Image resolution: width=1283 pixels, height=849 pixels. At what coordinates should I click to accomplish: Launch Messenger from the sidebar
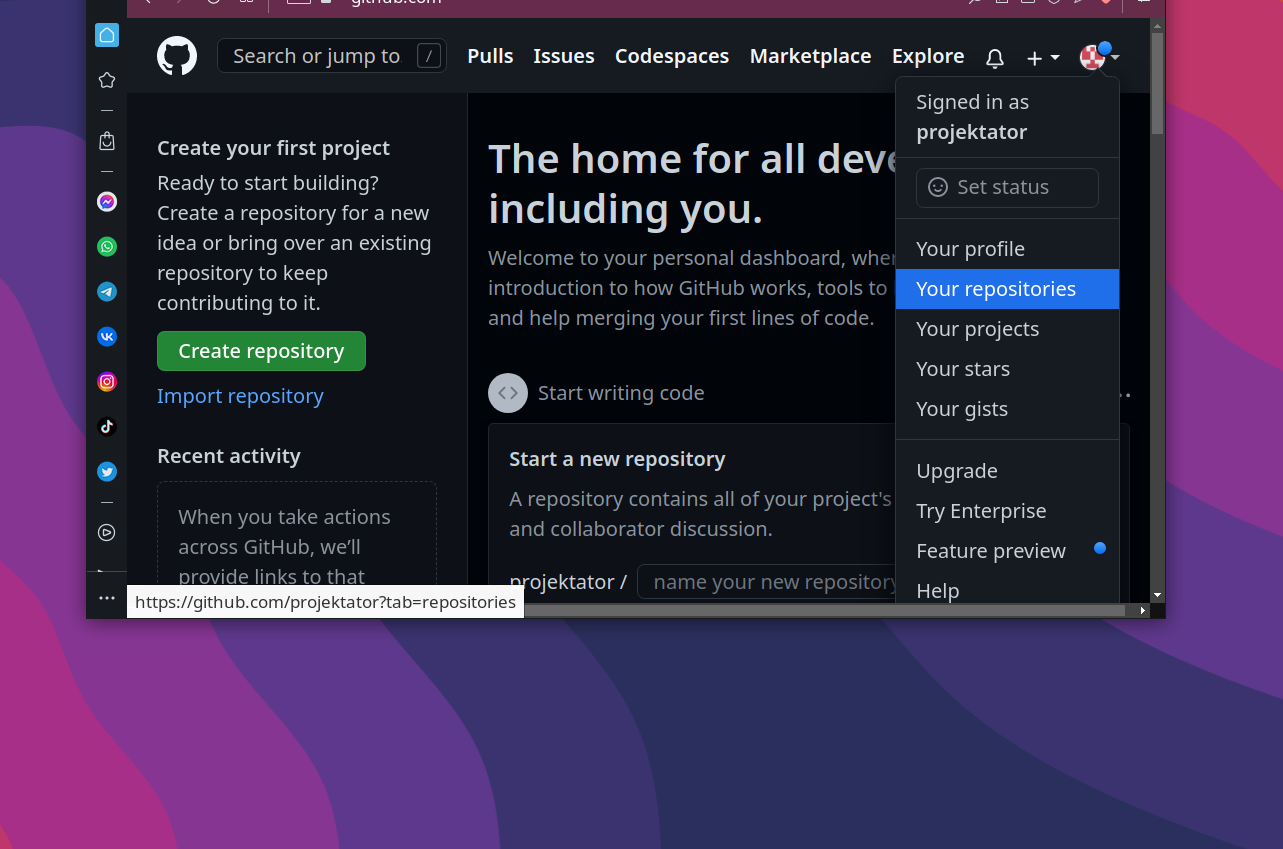[107, 202]
